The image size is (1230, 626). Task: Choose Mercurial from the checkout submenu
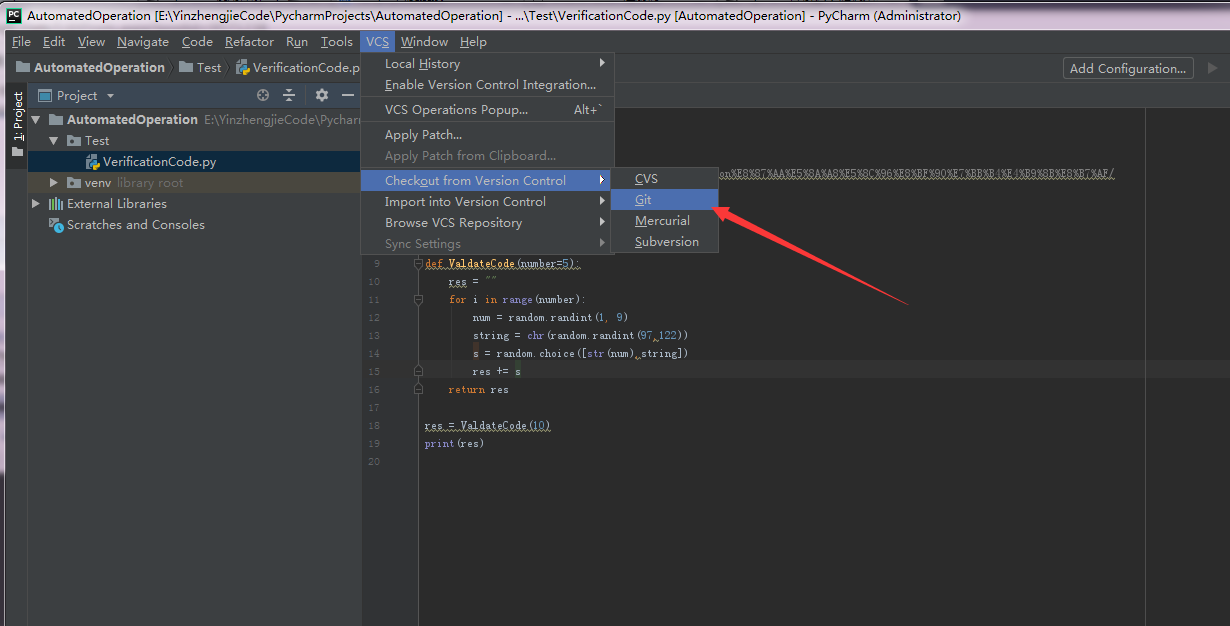click(x=665, y=221)
